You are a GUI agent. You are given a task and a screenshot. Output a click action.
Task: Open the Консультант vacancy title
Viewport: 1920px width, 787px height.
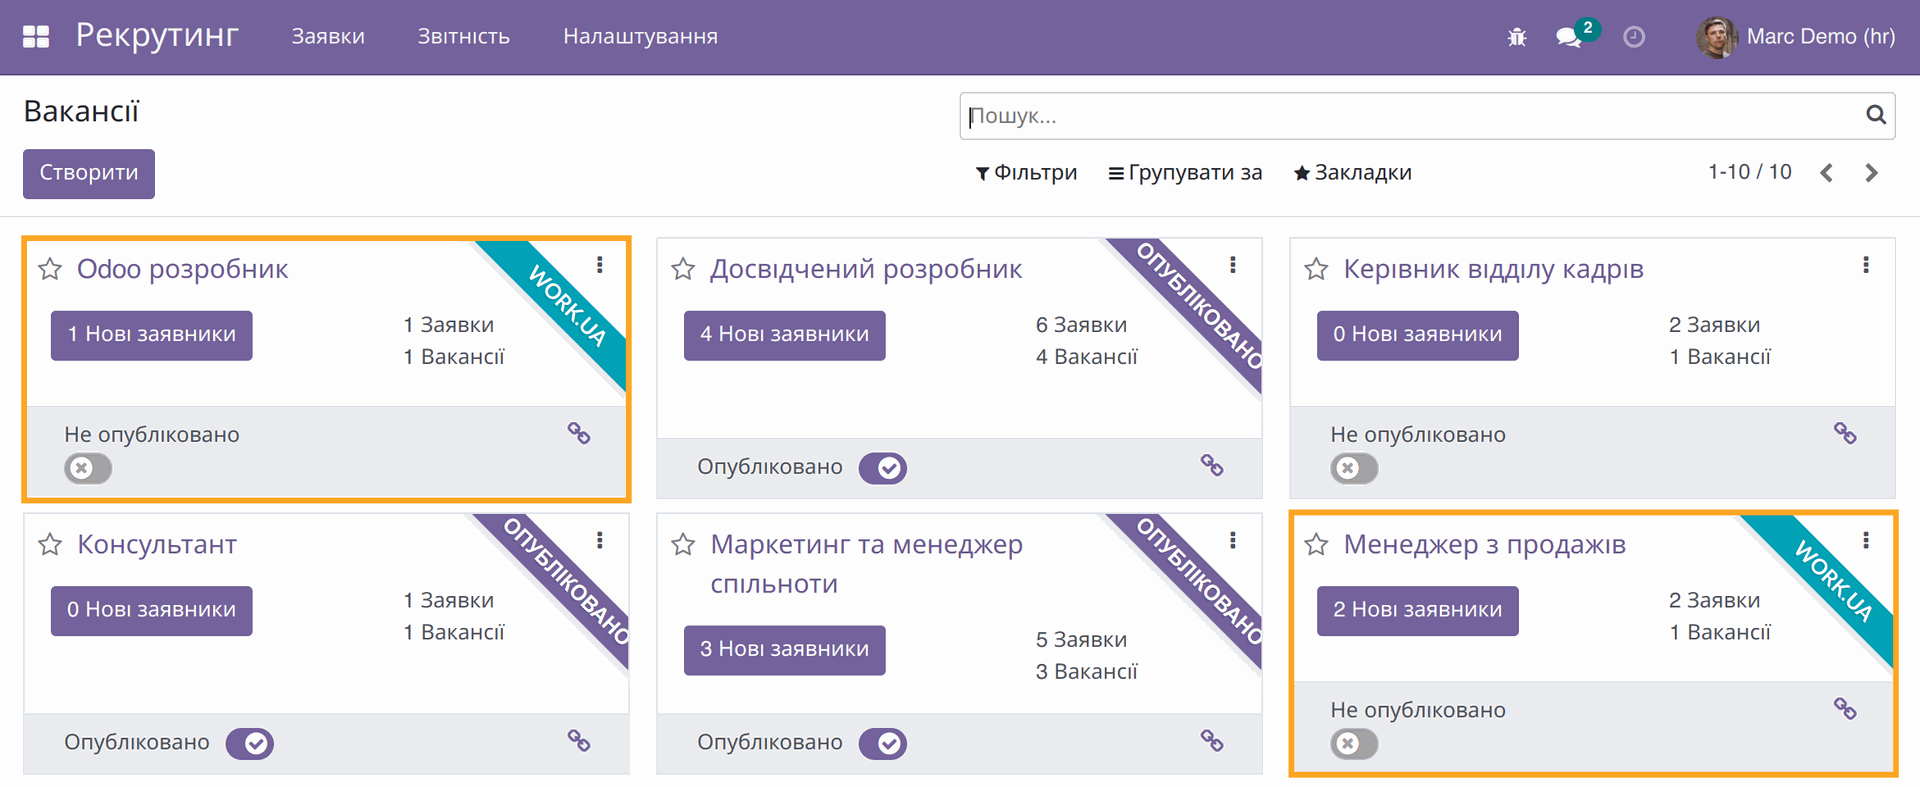[157, 545]
